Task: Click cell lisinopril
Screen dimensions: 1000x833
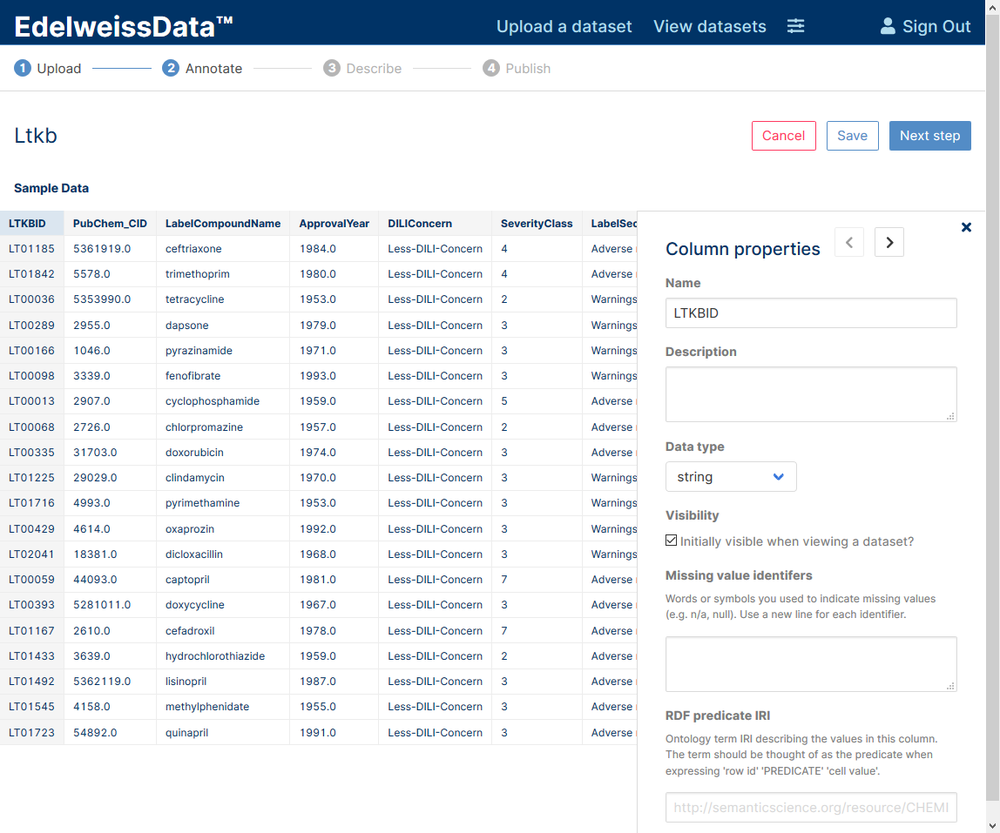Action: point(223,681)
